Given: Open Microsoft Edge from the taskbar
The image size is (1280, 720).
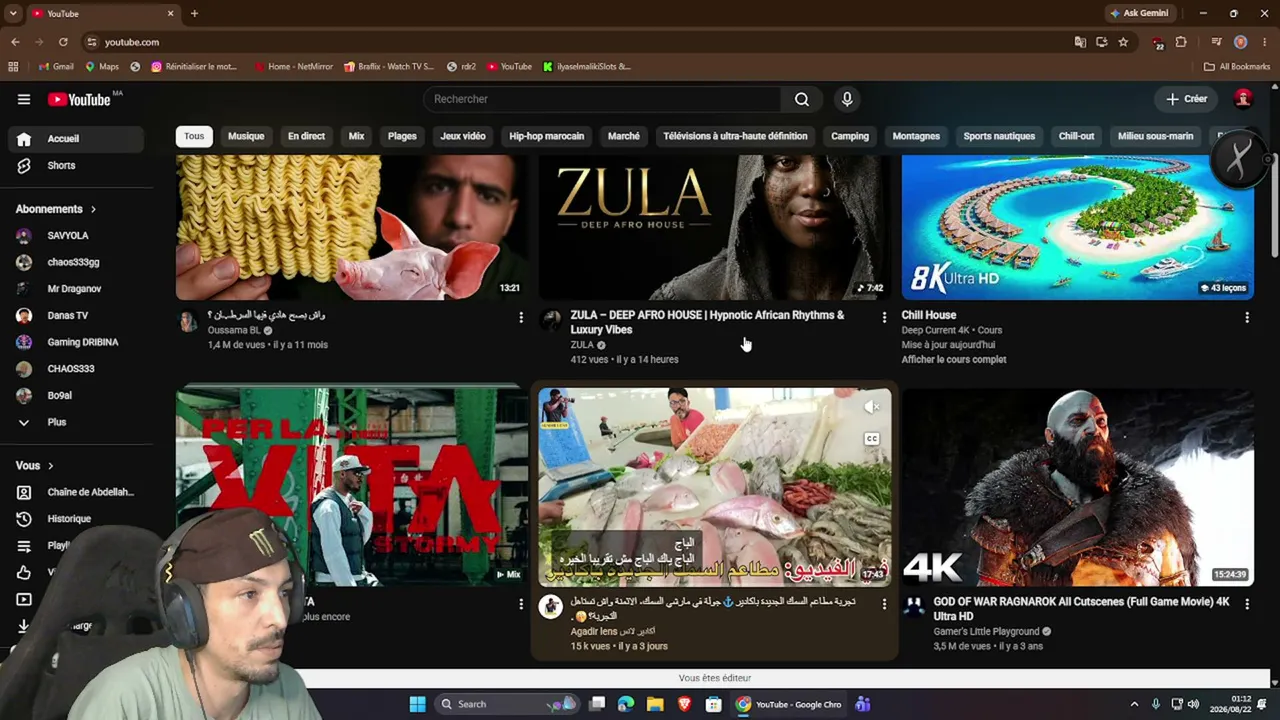Looking at the screenshot, I should 626,704.
